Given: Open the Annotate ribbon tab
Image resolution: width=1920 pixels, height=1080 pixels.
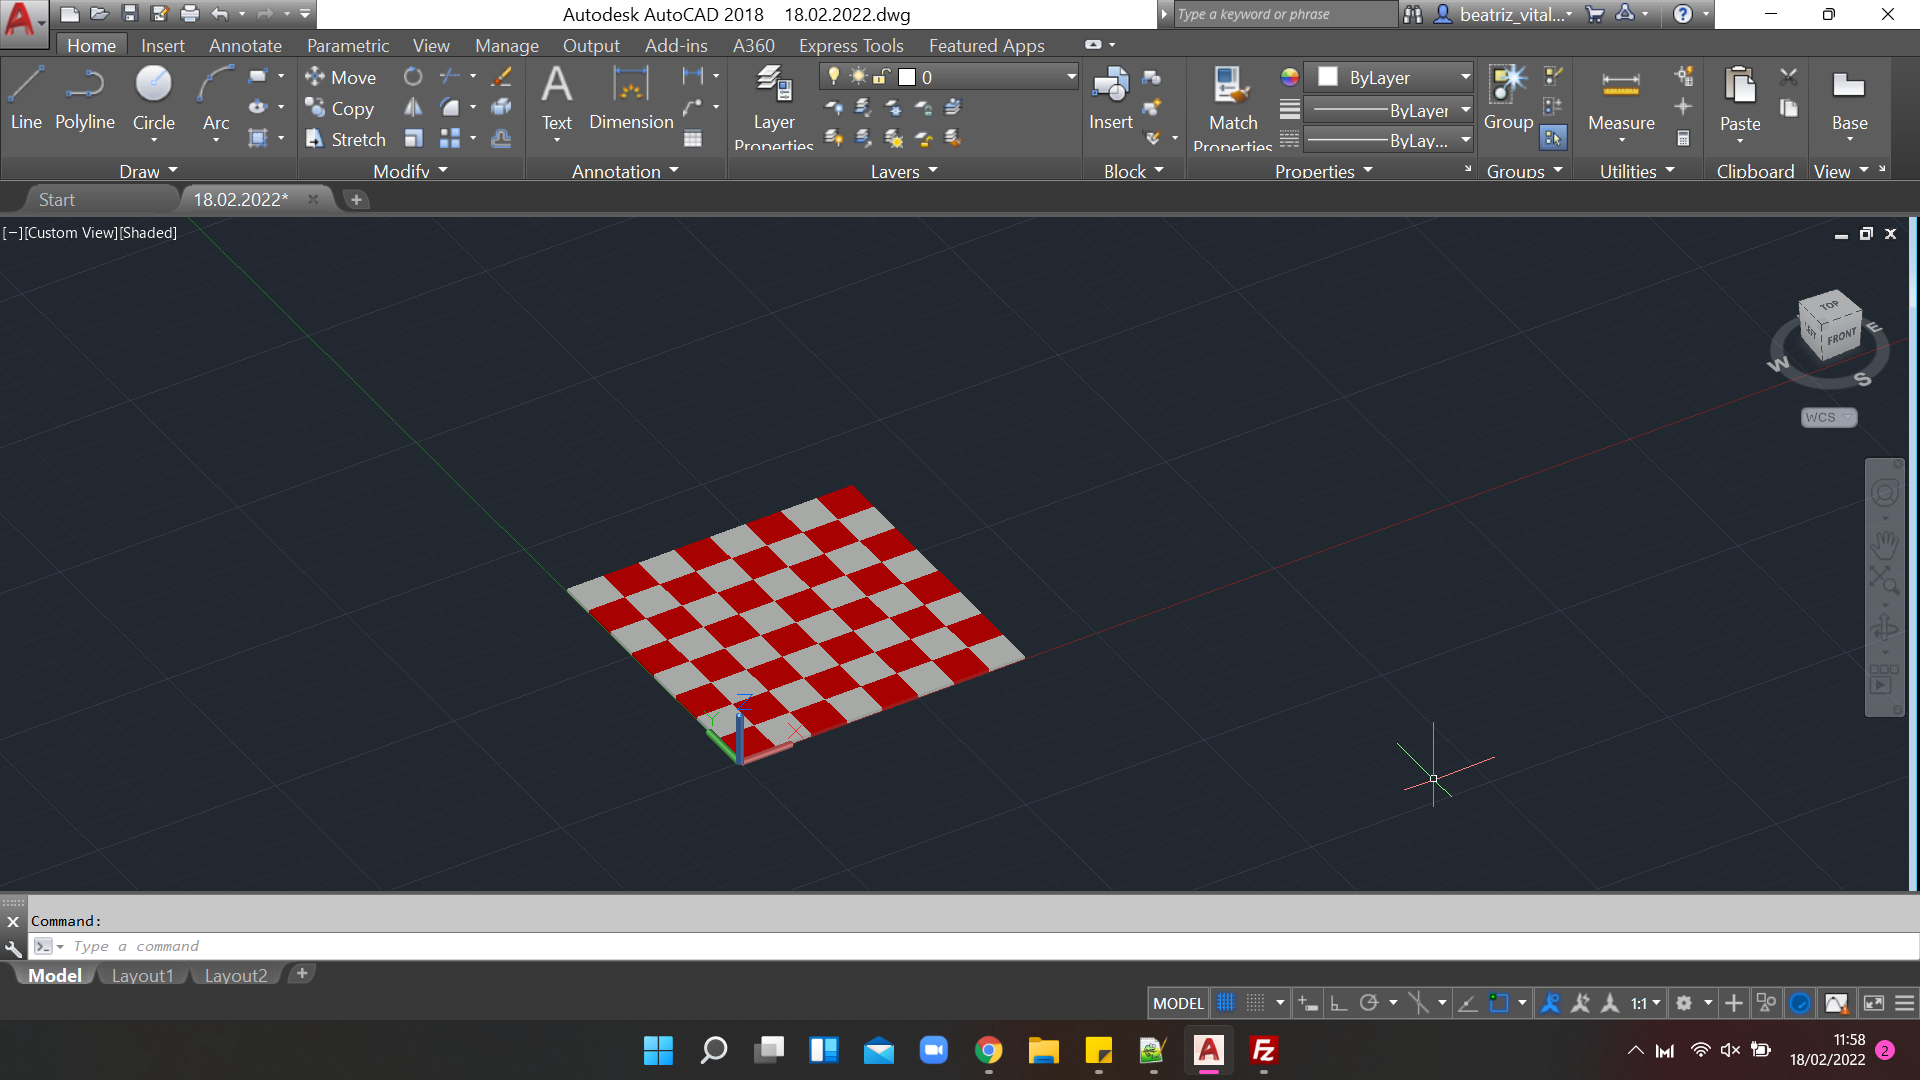Looking at the screenshot, I should click(245, 45).
